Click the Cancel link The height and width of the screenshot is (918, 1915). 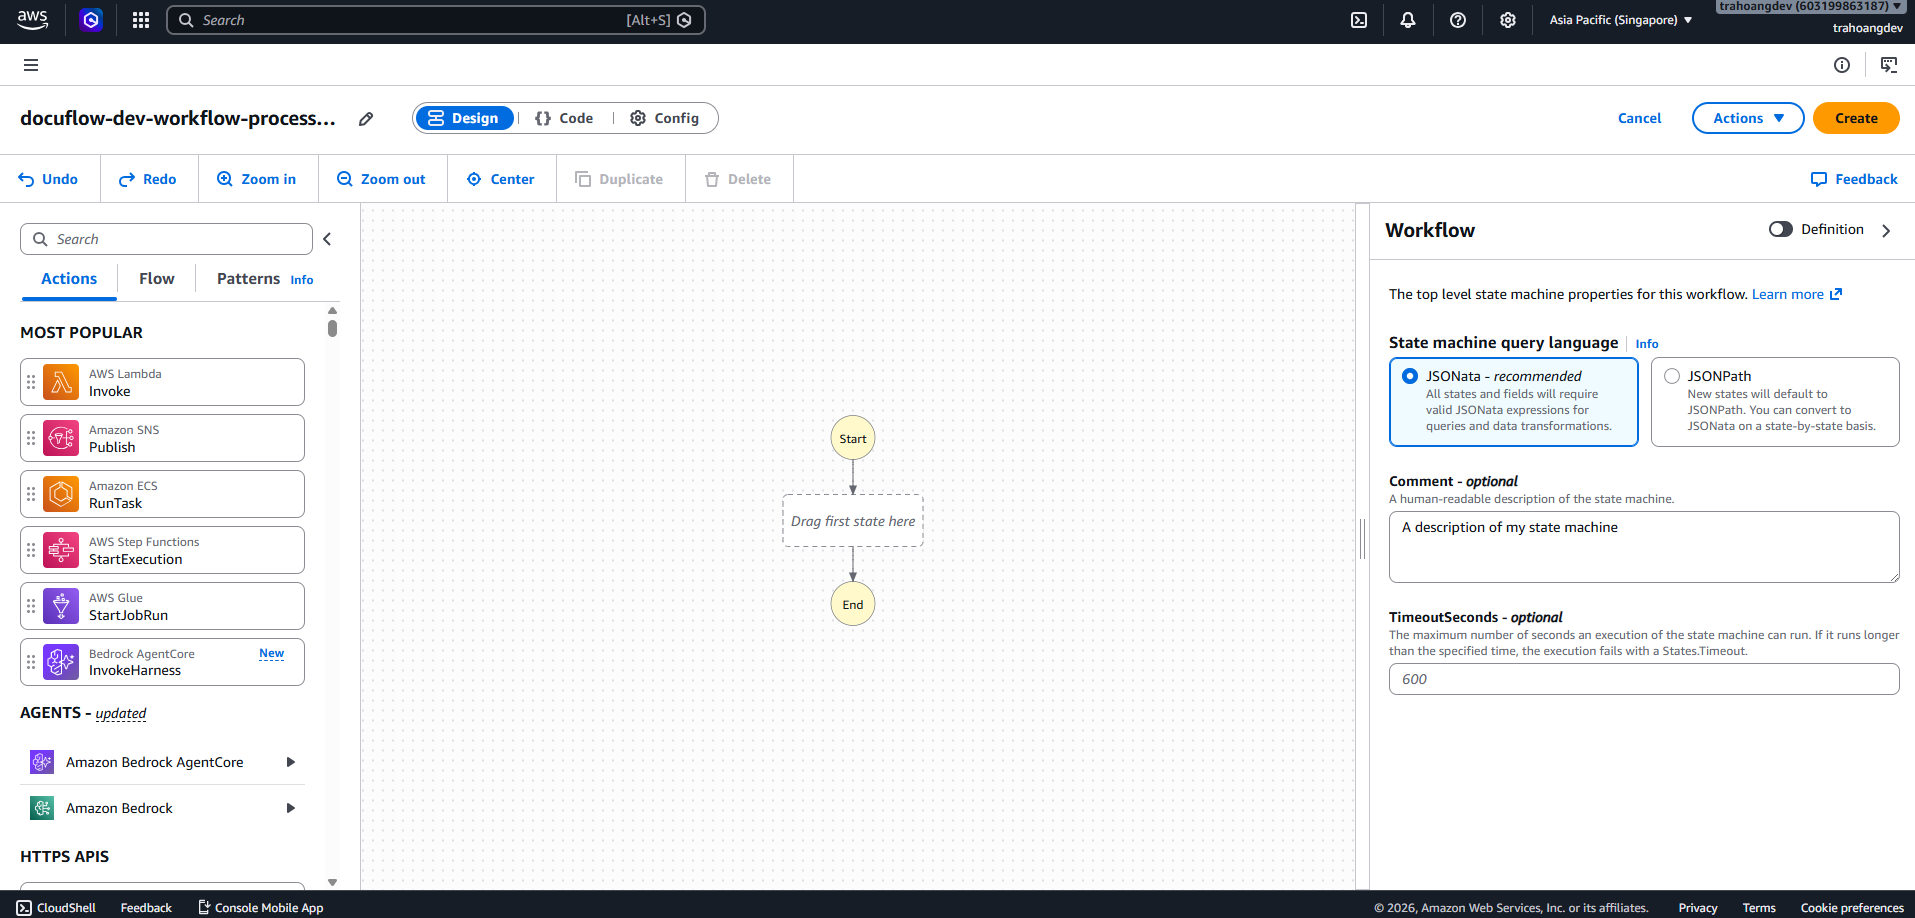pos(1639,118)
